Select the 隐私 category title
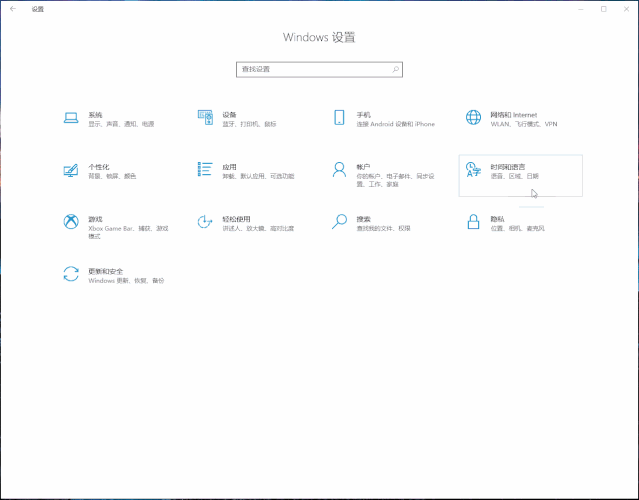The height and width of the screenshot is (500, 639). 498,219
